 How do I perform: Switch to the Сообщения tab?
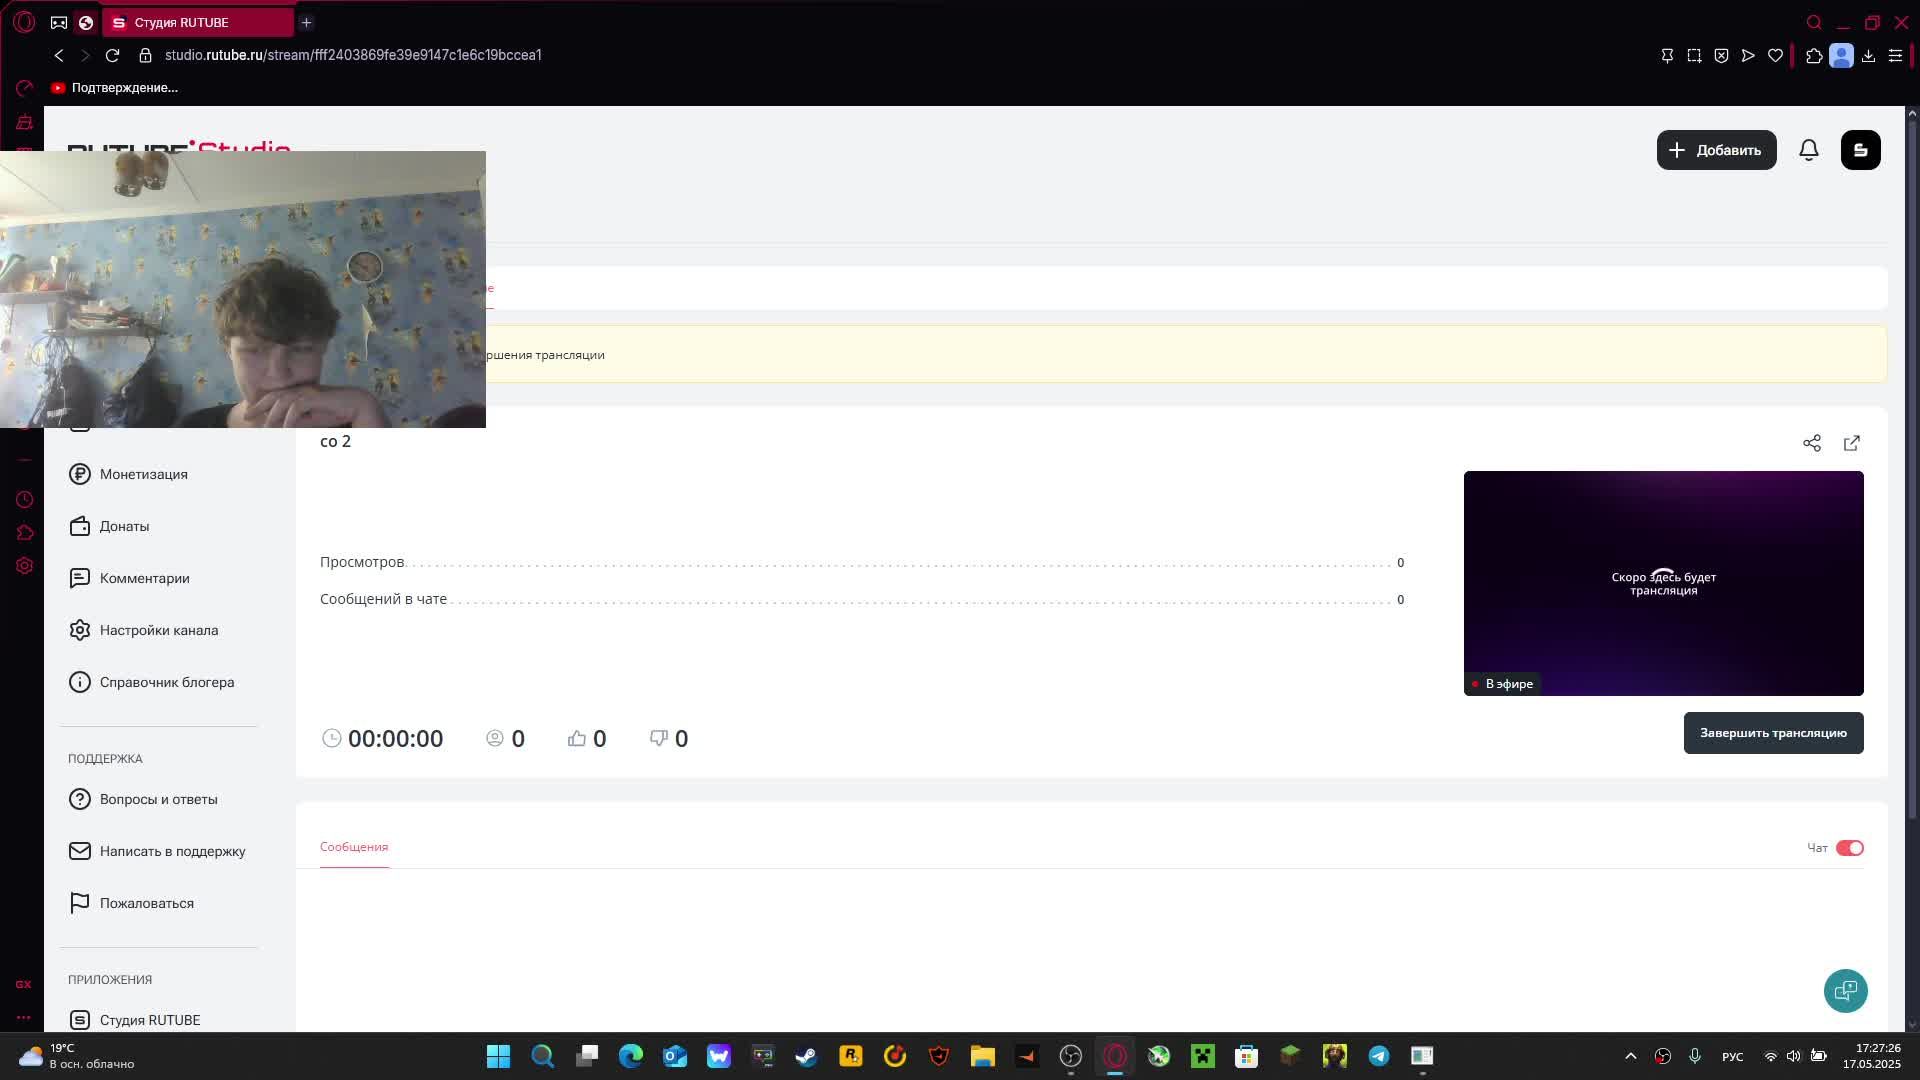coord(354,847)
